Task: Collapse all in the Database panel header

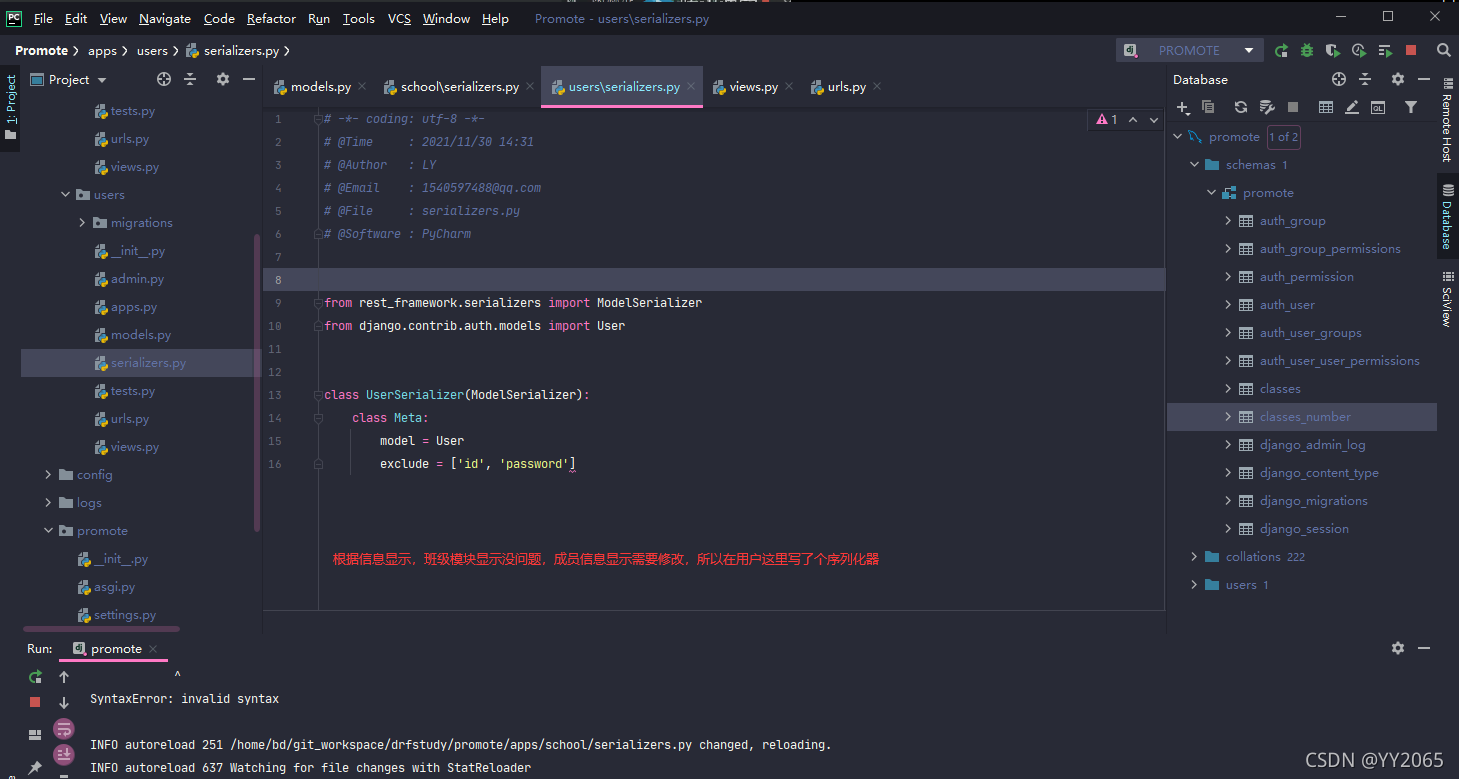Action: pos(1366,79)
